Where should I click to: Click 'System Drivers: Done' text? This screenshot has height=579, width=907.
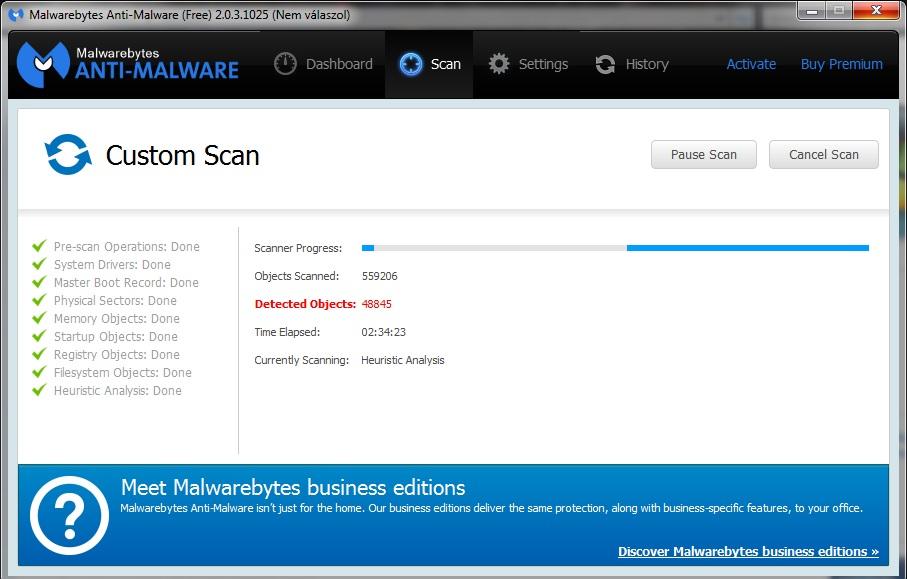pyautogui.click(x=112, y=264)
